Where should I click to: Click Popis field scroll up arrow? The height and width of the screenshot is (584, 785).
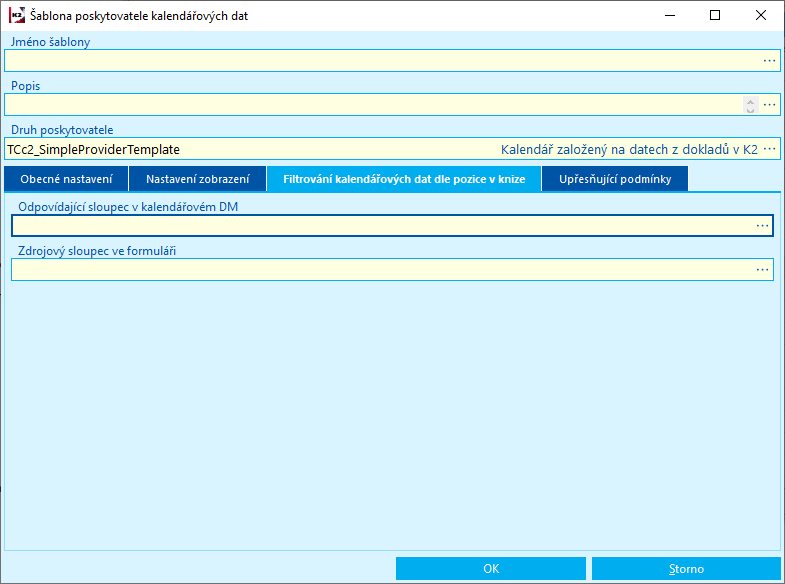tap(750, 101)
